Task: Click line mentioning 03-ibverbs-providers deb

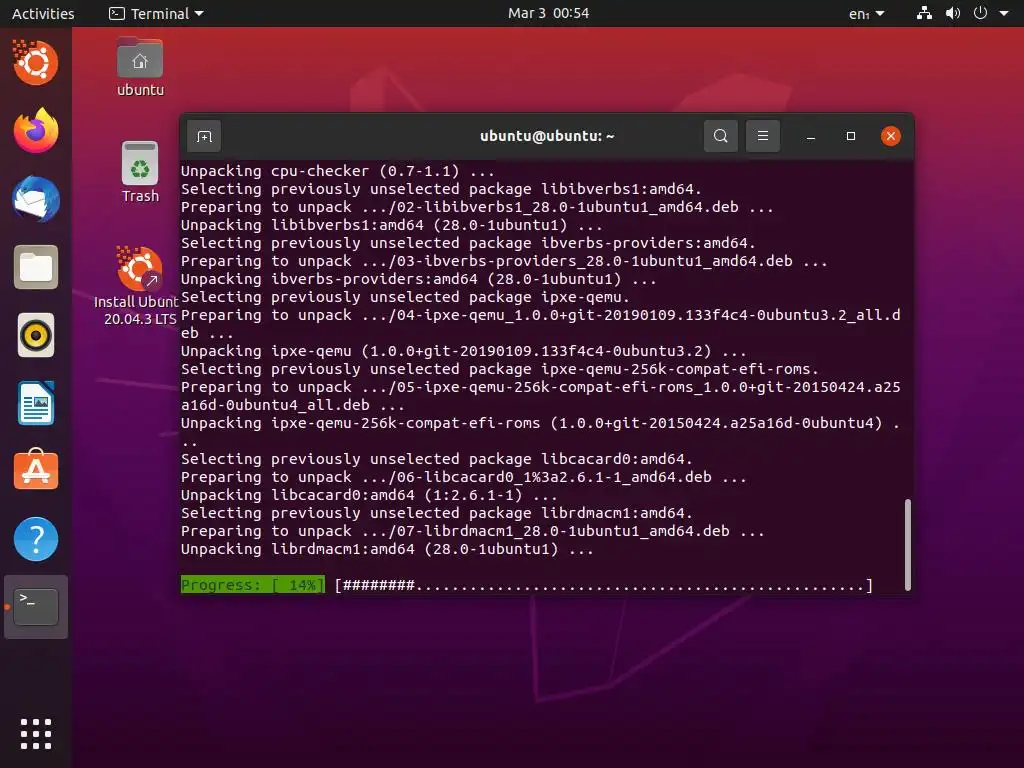Action: click(x=504, y=261)
